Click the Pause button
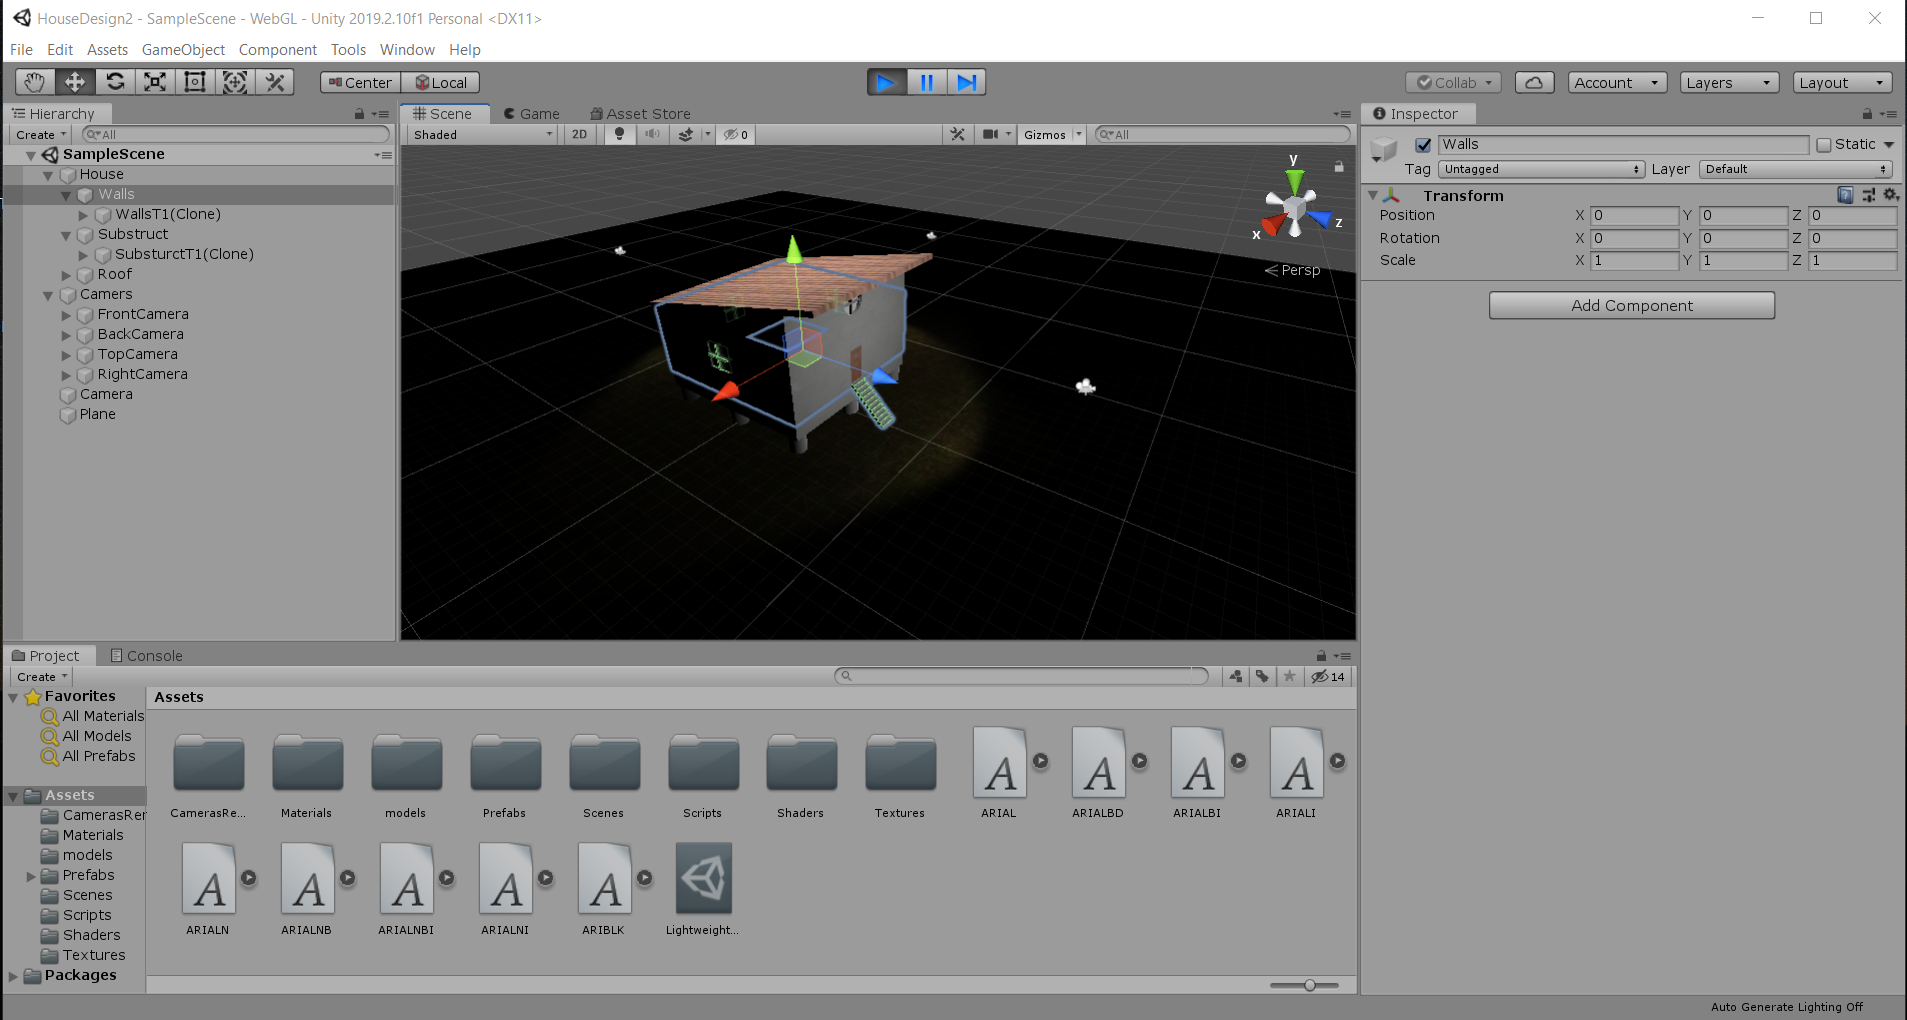 [x=926, y=82]
